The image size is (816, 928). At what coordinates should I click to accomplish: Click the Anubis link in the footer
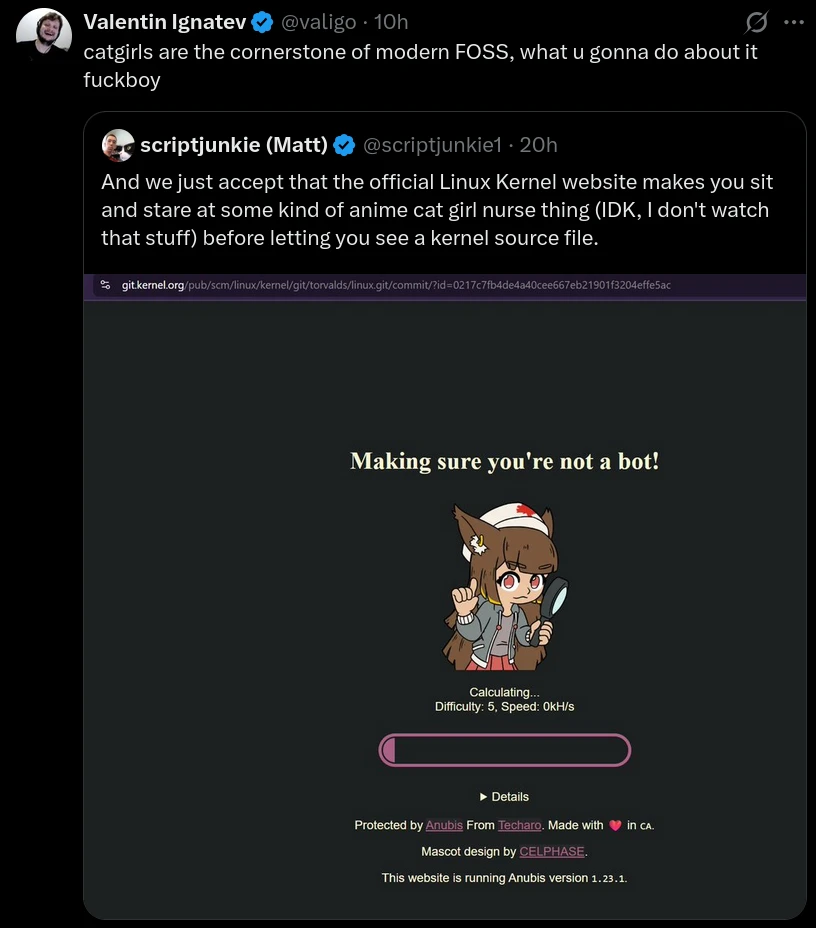point(444,825)
